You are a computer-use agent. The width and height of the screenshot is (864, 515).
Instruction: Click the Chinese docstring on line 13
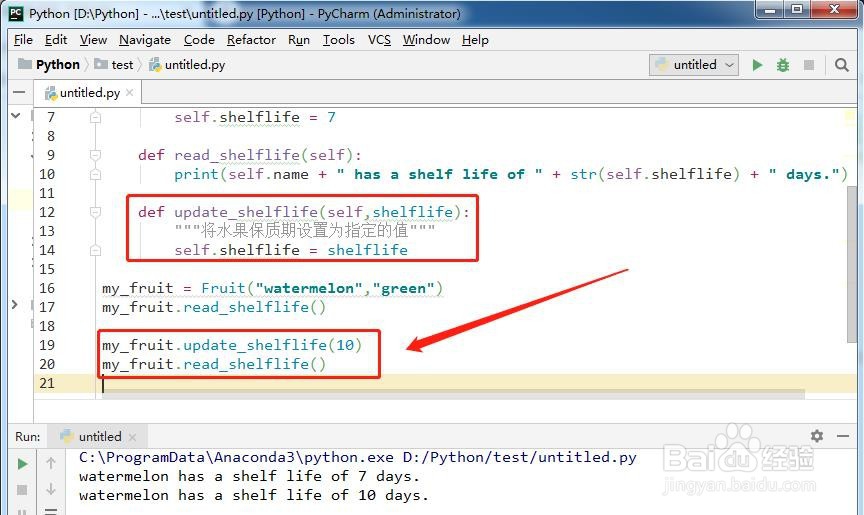[x=305, y=230]
